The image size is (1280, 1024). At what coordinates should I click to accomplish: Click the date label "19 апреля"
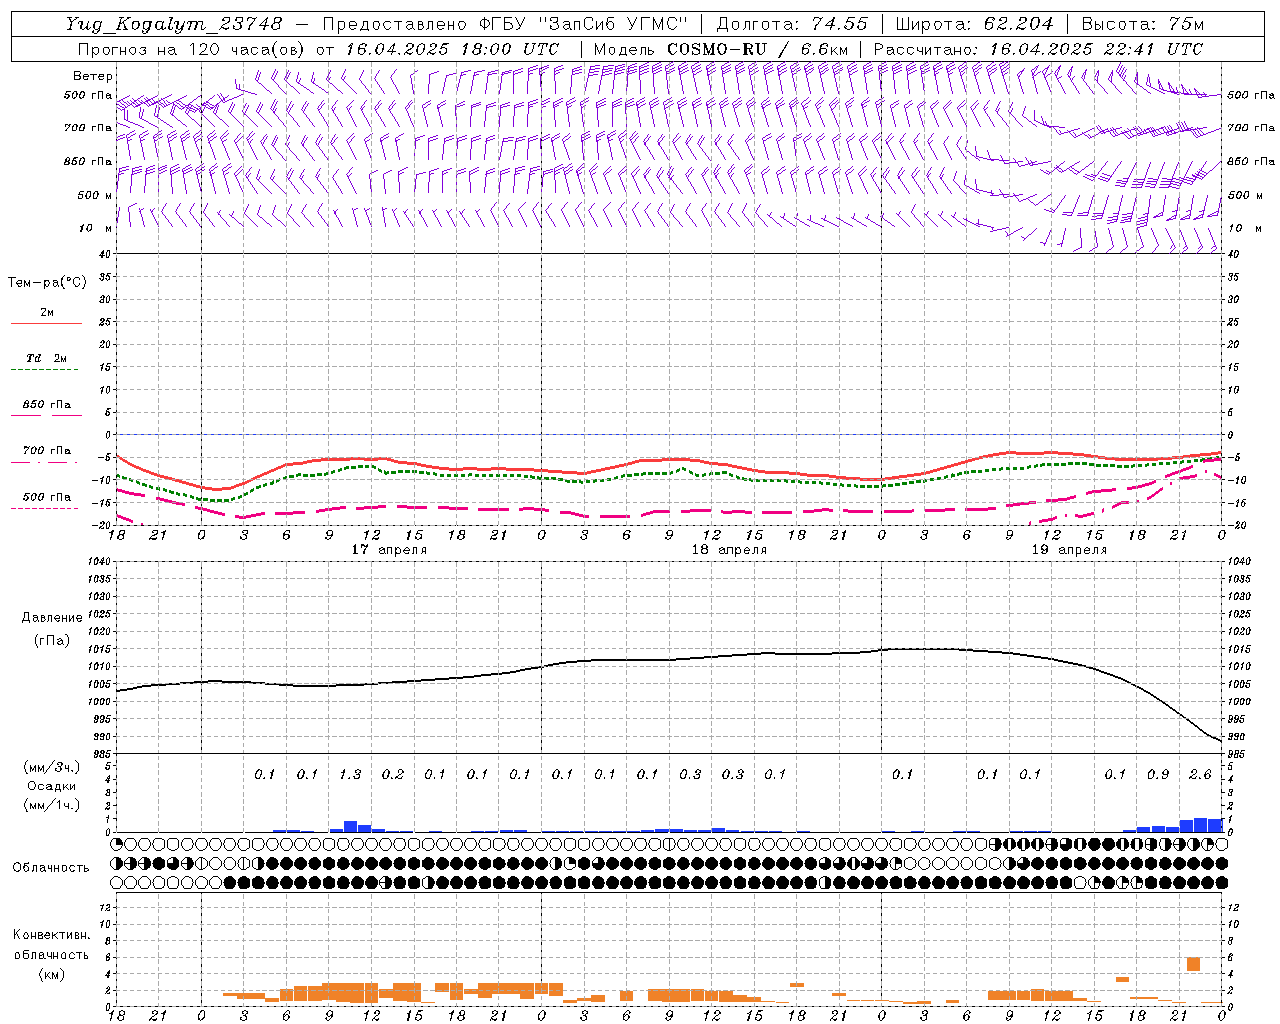click(x=1070, y=550)
